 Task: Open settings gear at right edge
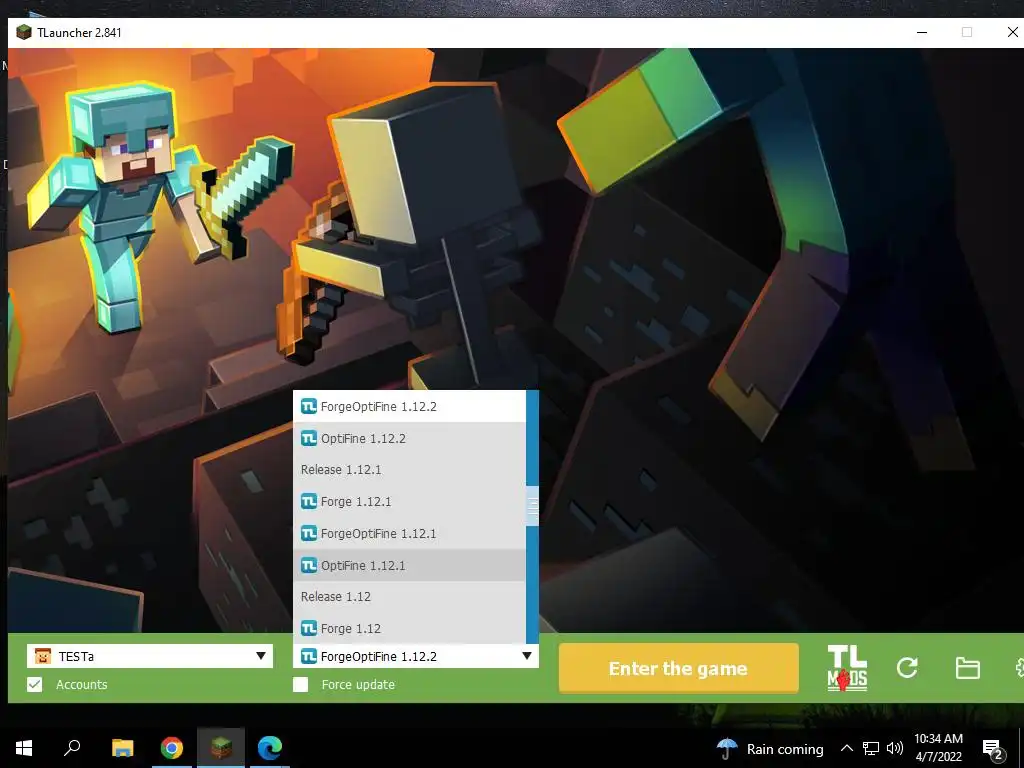1019,667
